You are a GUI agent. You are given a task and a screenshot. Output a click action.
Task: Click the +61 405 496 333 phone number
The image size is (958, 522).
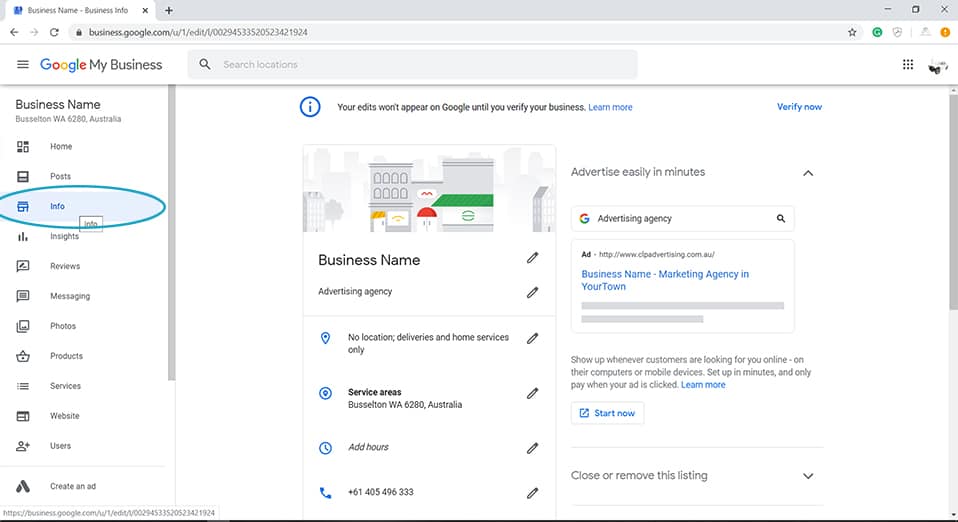[381, 493]
